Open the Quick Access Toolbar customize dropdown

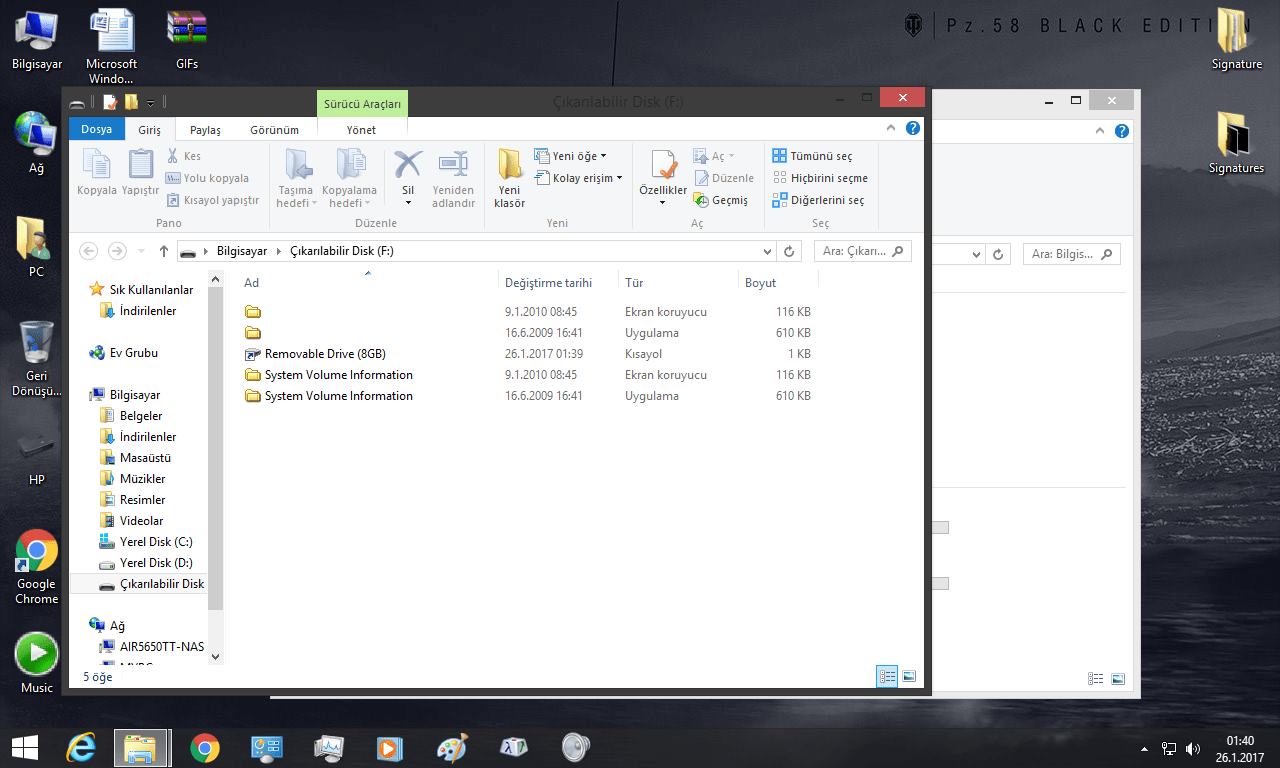(x=150, y=102)
